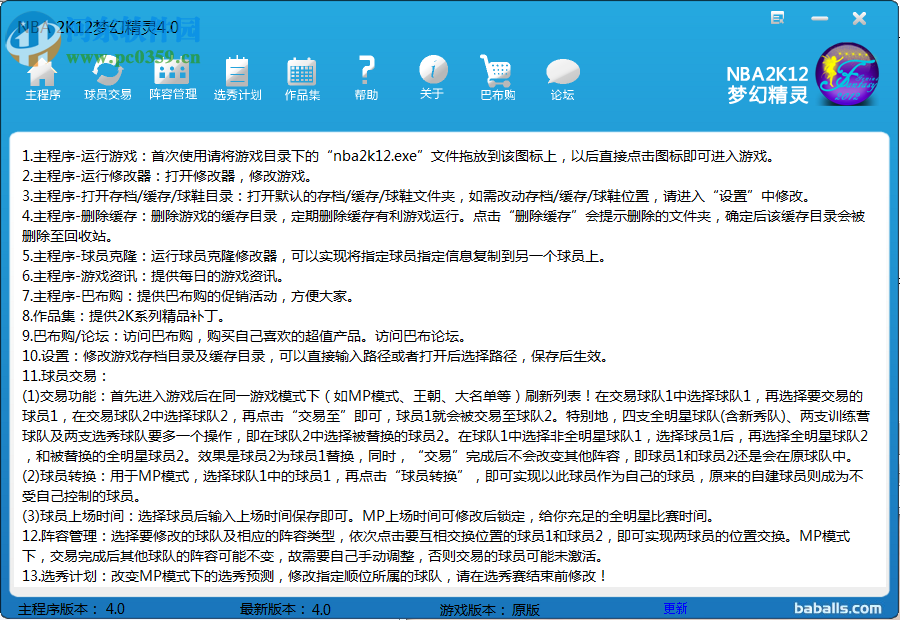The width and height of the screenshot is (900, 620).
Task: Click the help line 10.设置
Action: pos(315,356)
